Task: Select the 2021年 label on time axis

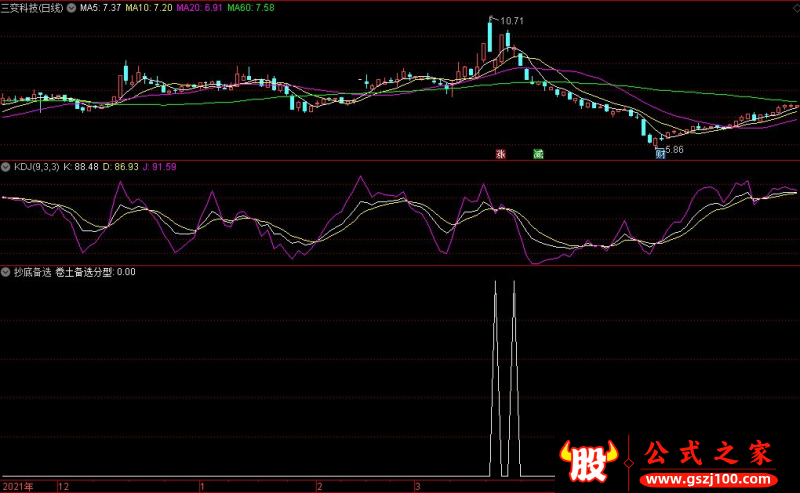Action: (18, 486)
